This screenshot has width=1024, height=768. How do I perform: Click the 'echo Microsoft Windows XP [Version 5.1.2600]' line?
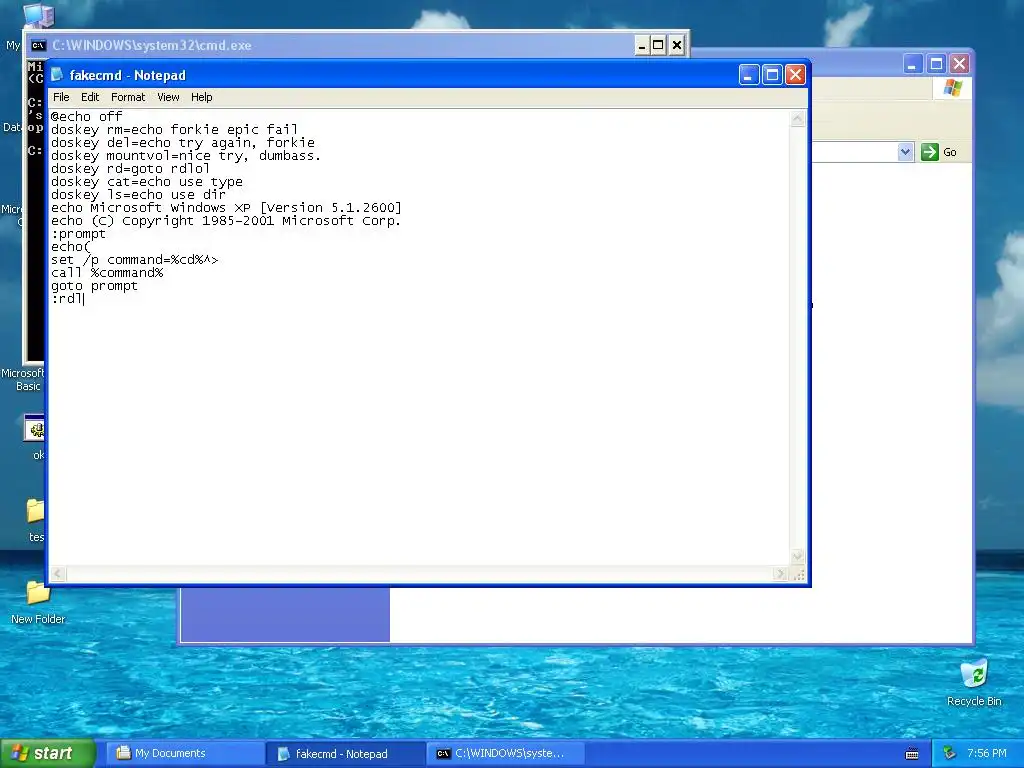226,208
